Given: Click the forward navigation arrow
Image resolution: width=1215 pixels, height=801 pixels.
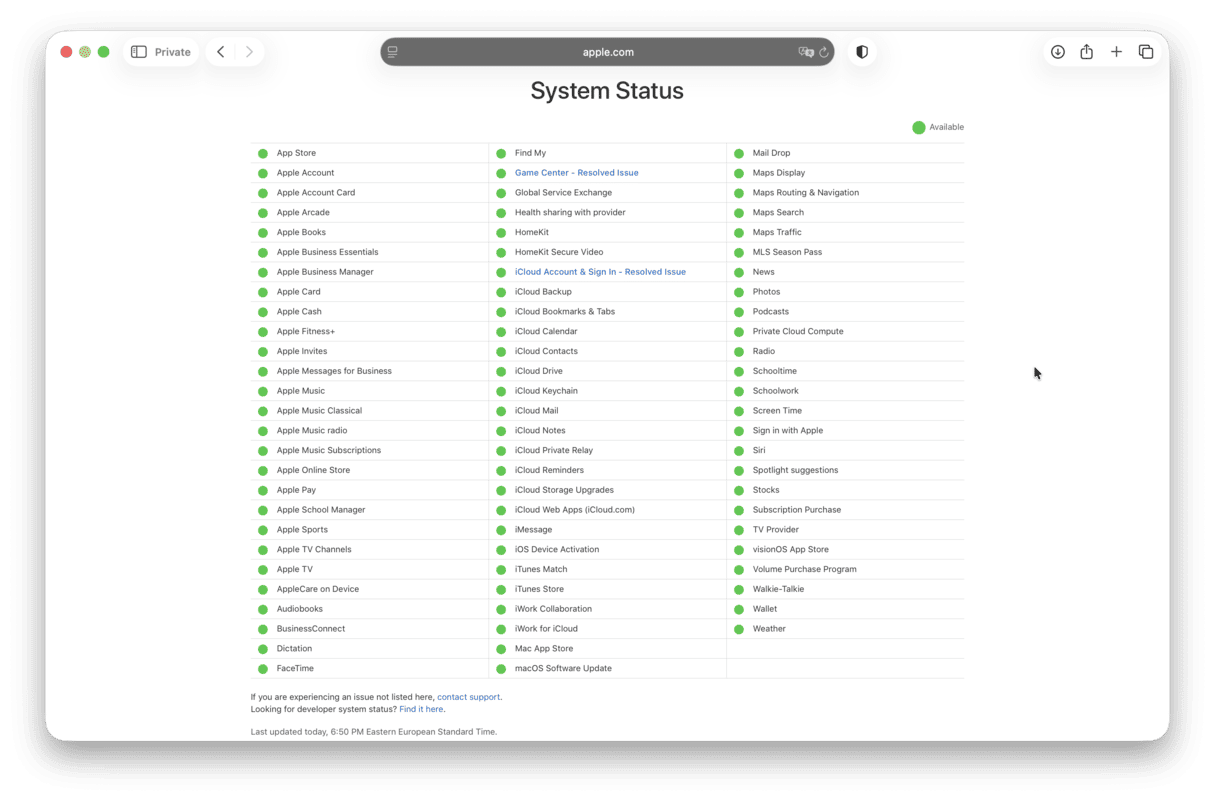Looking at the screenshot, I should click(x=248, y=51).
